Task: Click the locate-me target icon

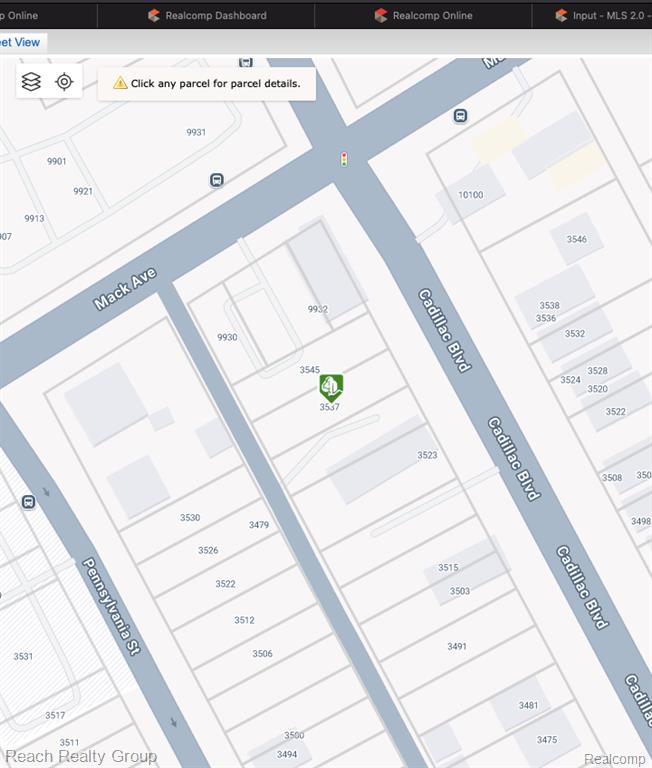Action: tap(64, 82)
